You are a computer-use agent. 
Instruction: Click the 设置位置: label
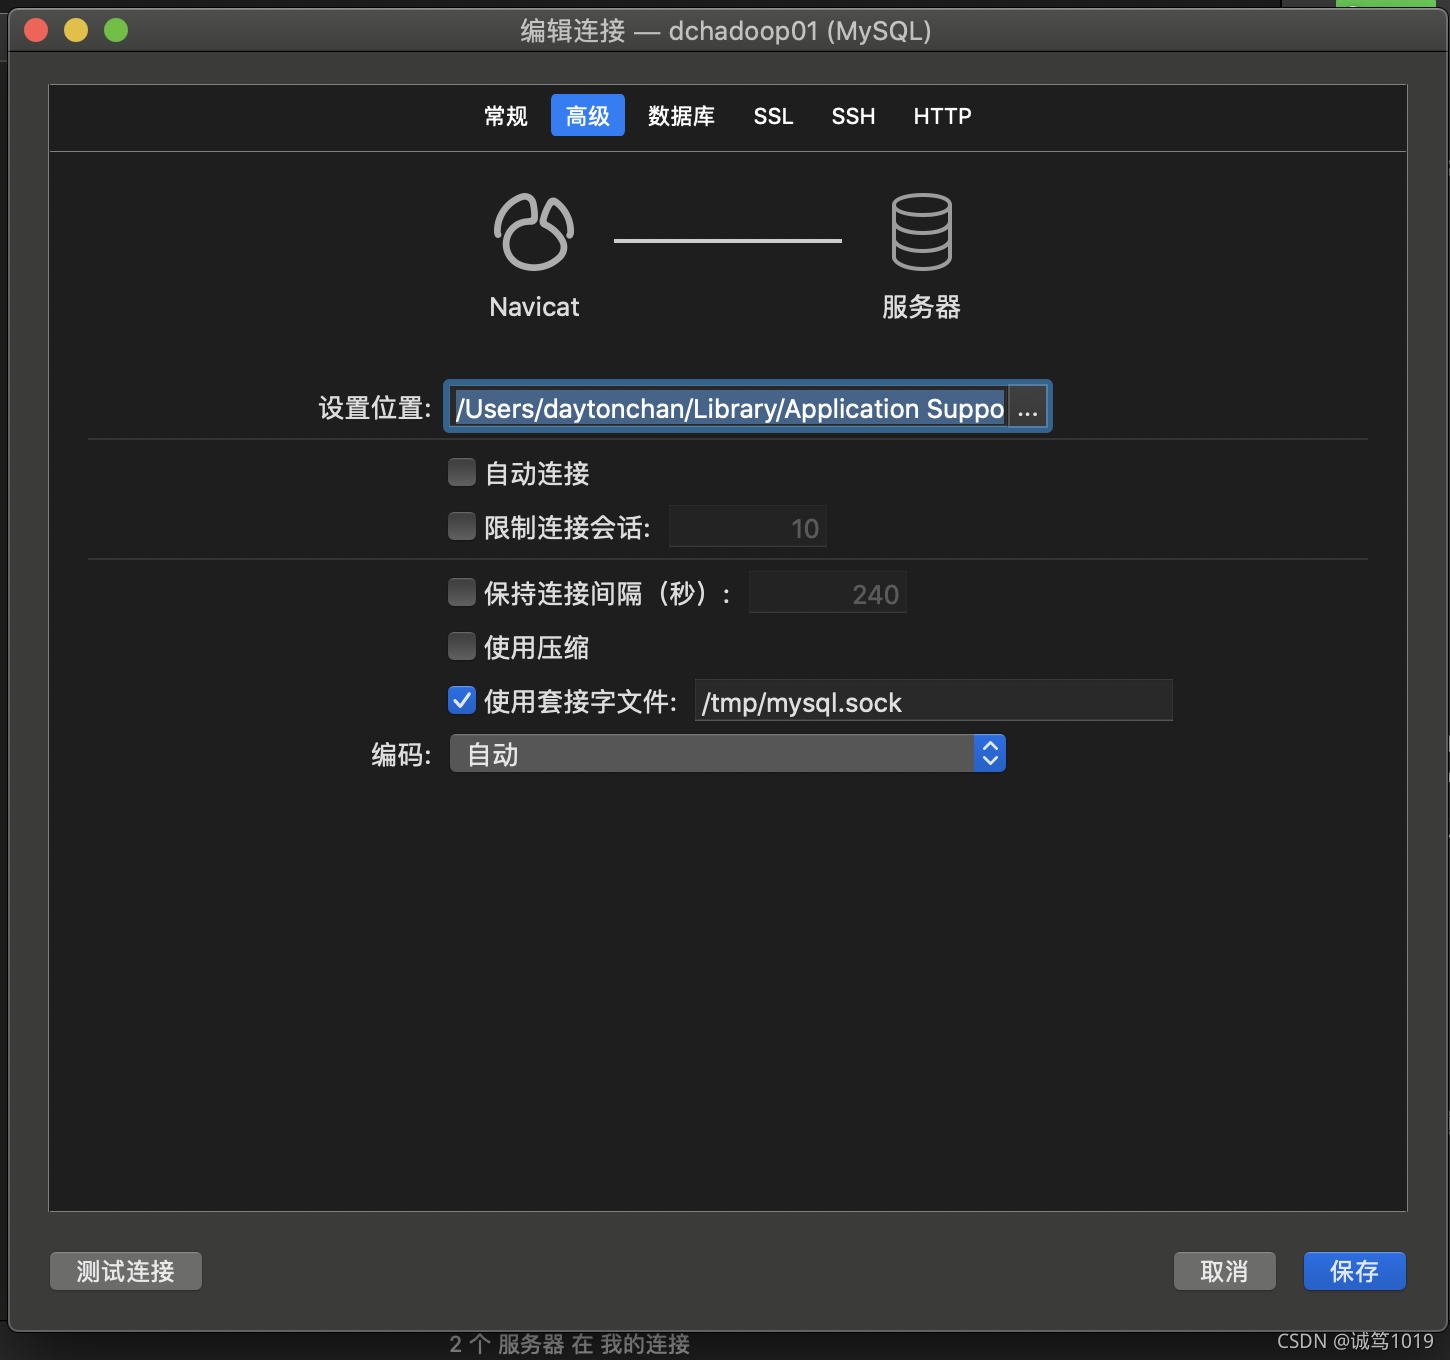point(375,408)
